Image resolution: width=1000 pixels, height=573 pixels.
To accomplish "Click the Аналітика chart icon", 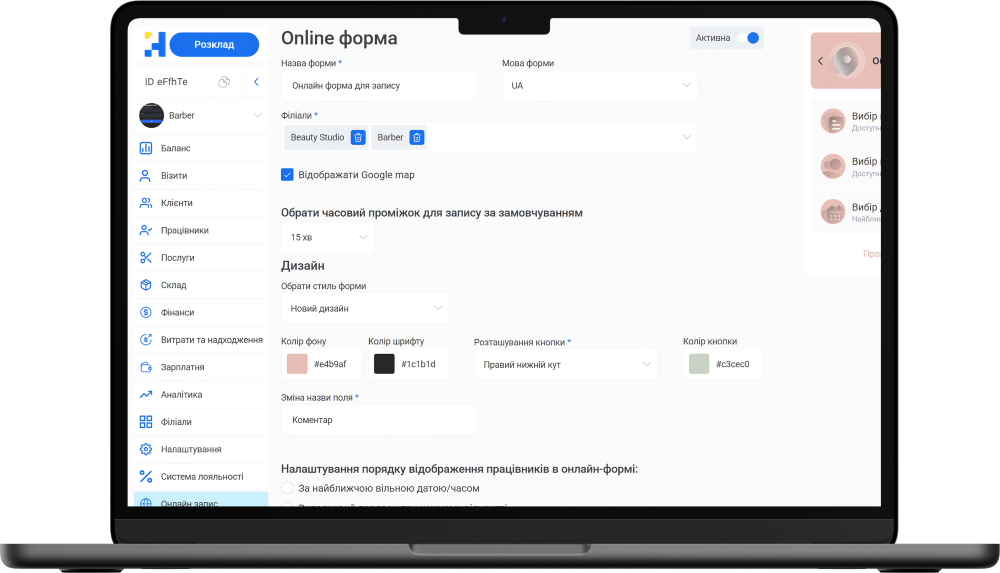I will (146, 395).
